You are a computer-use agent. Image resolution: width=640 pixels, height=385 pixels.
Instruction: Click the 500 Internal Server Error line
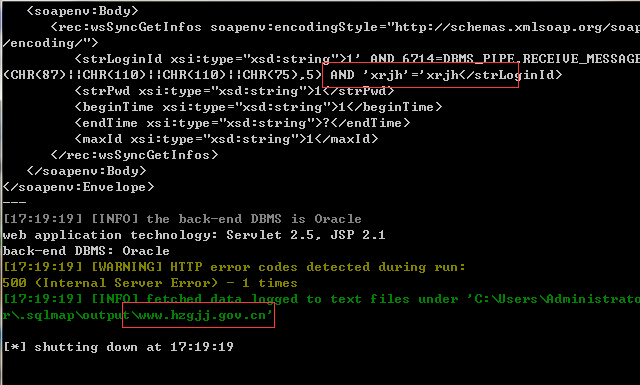[150, 283]
